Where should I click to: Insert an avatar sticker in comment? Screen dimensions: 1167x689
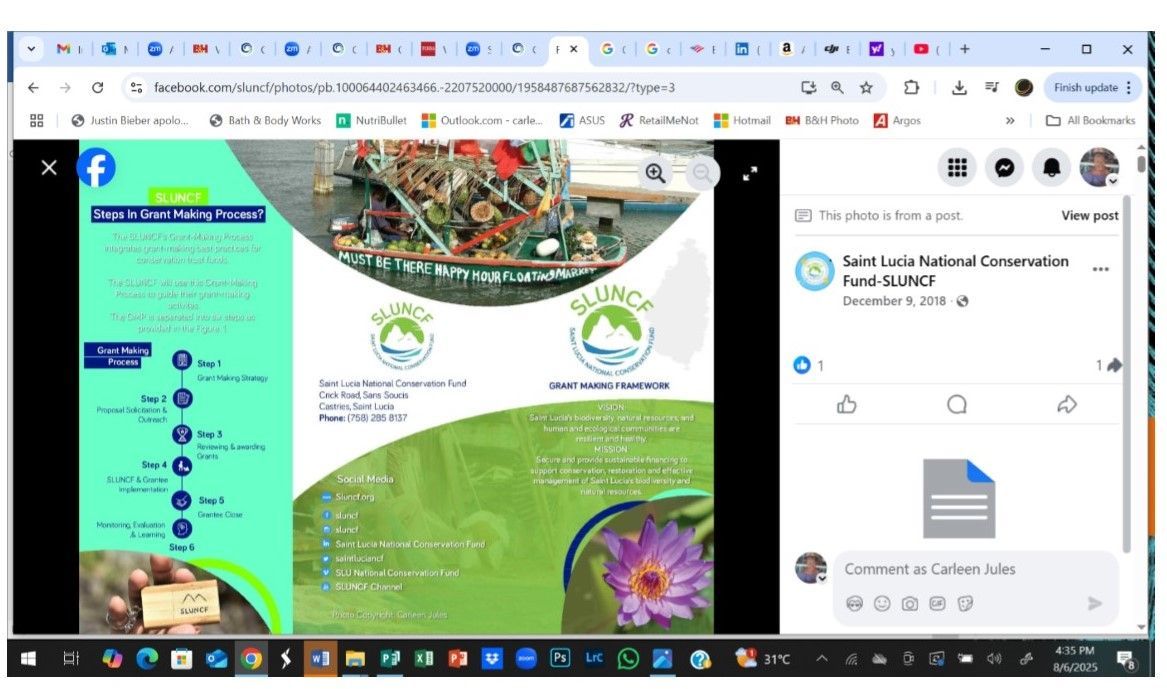[854, 603]
